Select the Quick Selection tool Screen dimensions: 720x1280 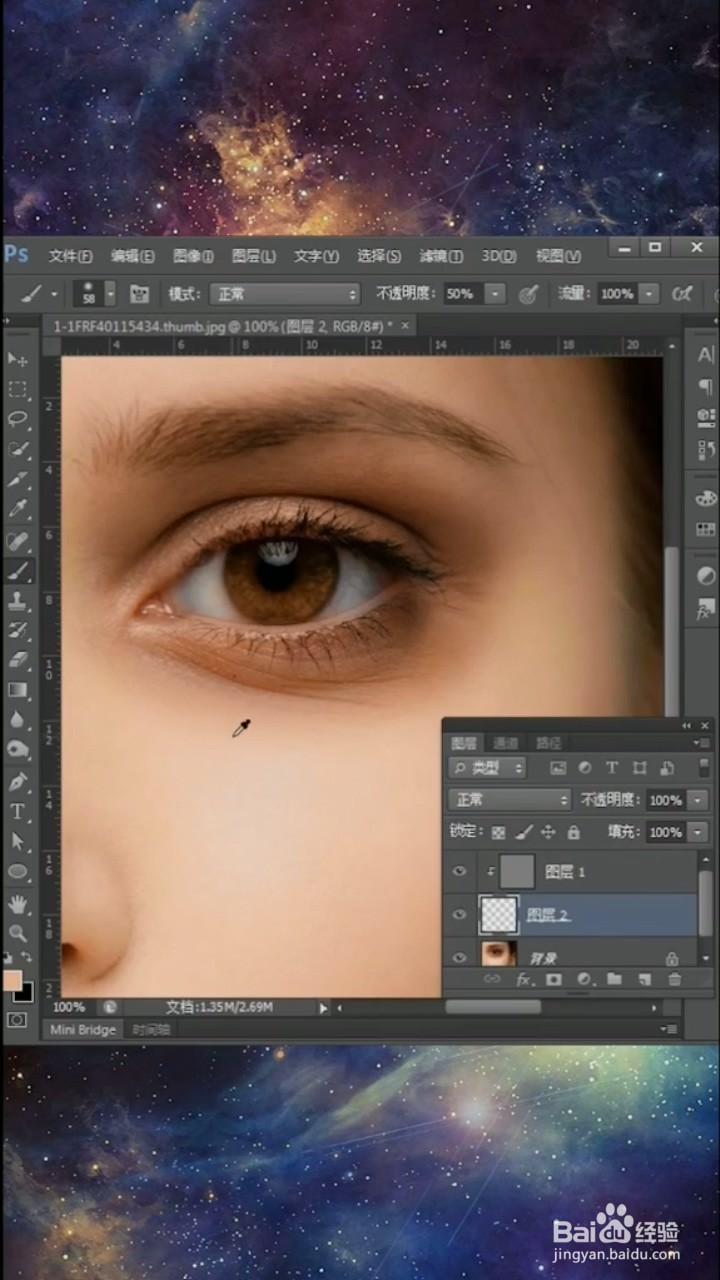(18, 449)
